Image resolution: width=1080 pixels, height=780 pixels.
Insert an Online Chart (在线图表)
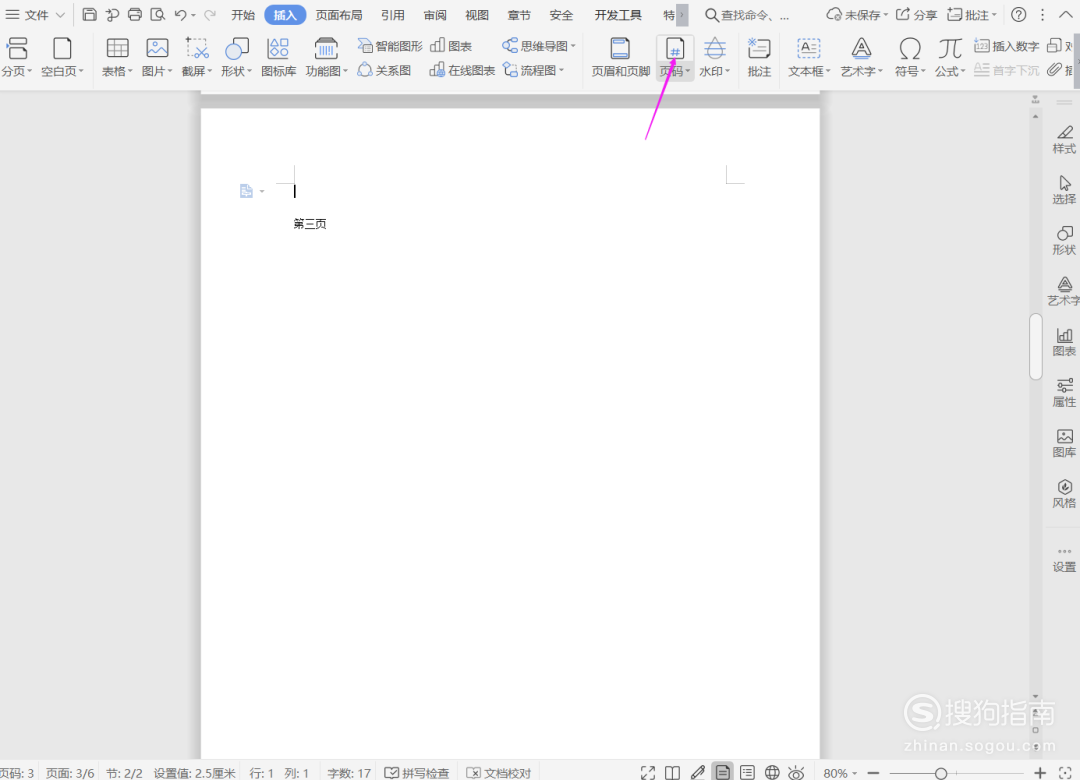point(462,70)
